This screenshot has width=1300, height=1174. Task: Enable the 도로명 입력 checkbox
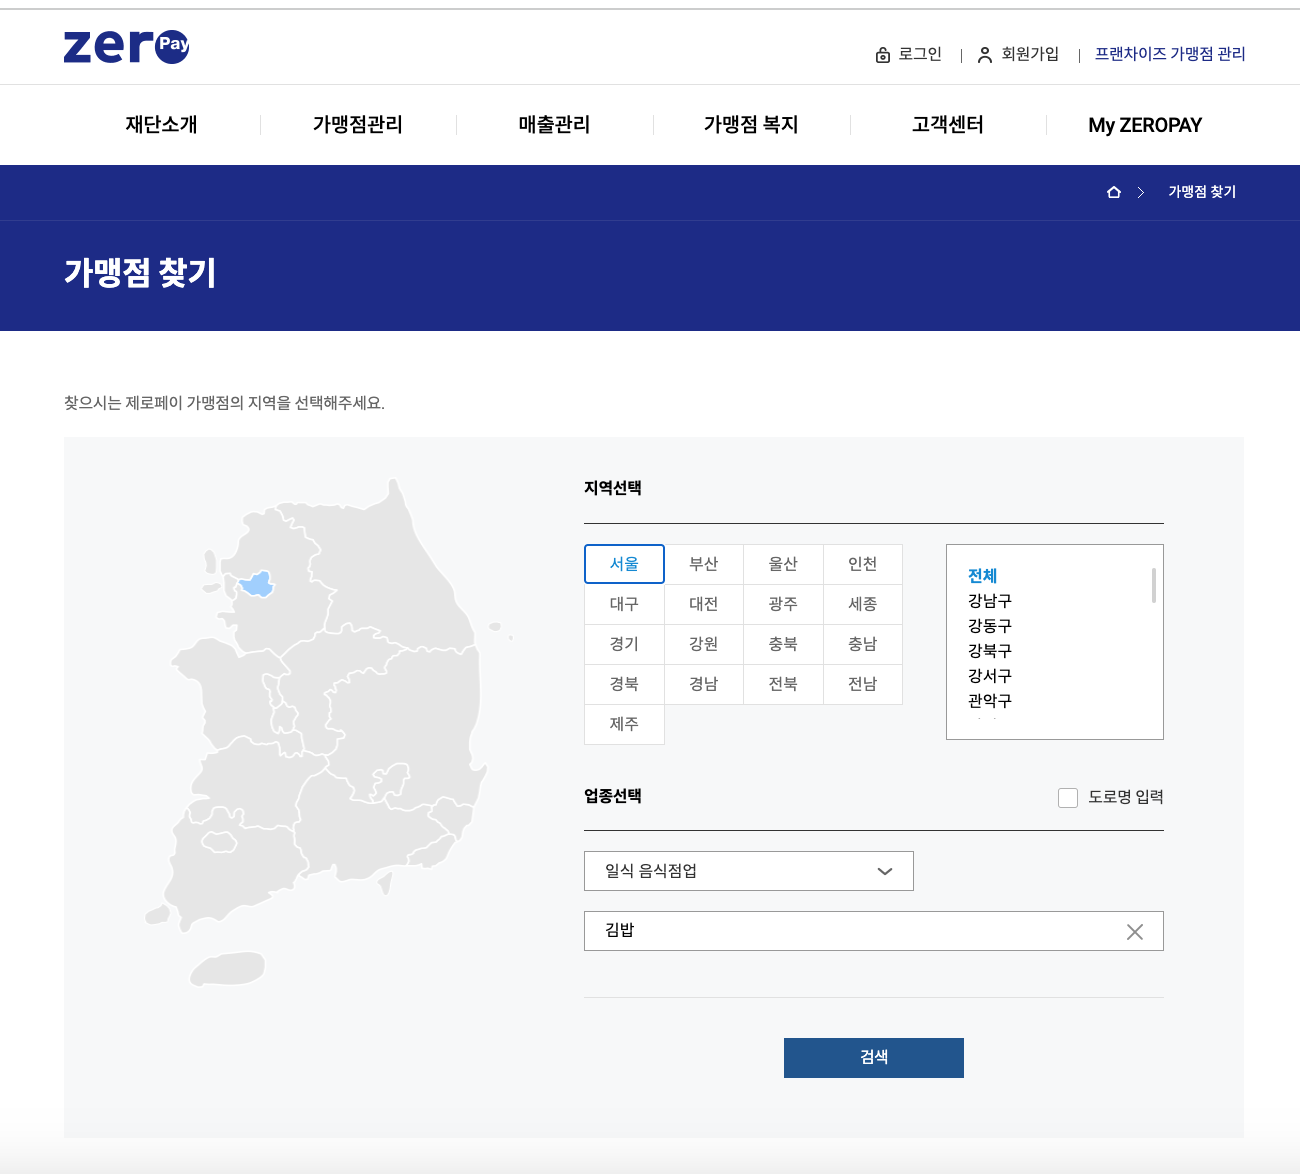1067,797
